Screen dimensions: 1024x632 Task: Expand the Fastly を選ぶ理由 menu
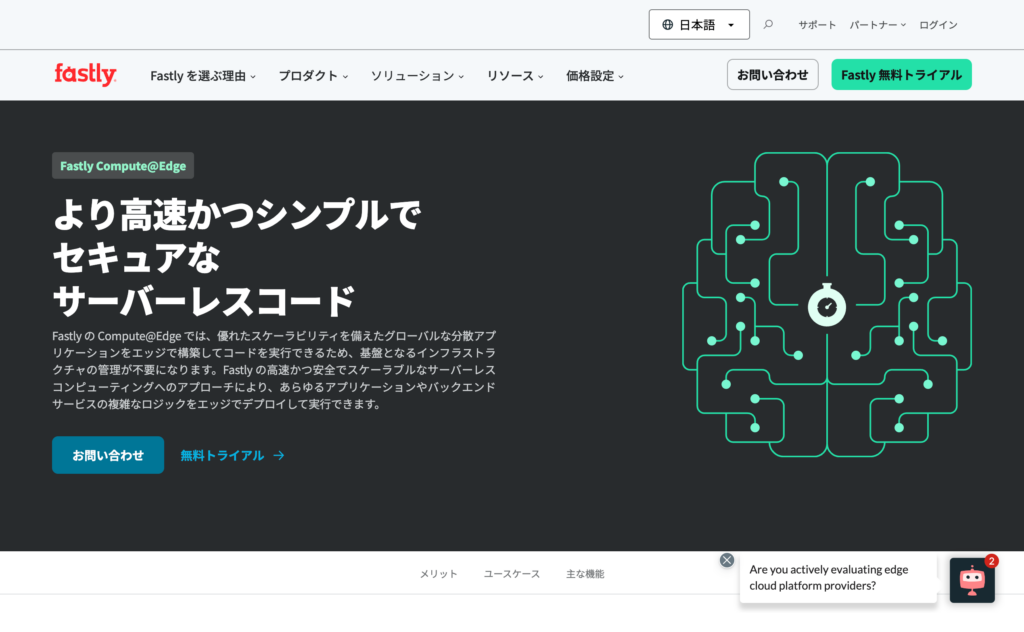pyautogui.click(x=203, y=76)
